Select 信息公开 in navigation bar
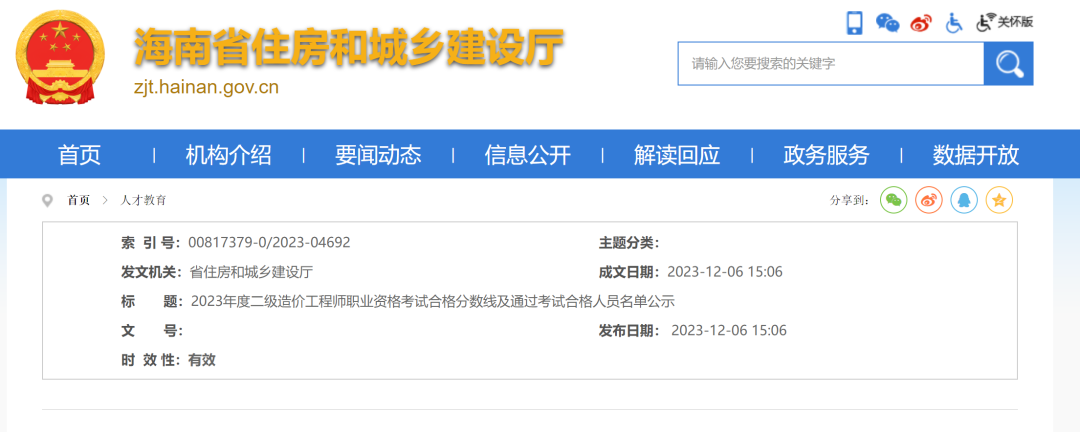The image size is (1080, 432). [527, 155]
